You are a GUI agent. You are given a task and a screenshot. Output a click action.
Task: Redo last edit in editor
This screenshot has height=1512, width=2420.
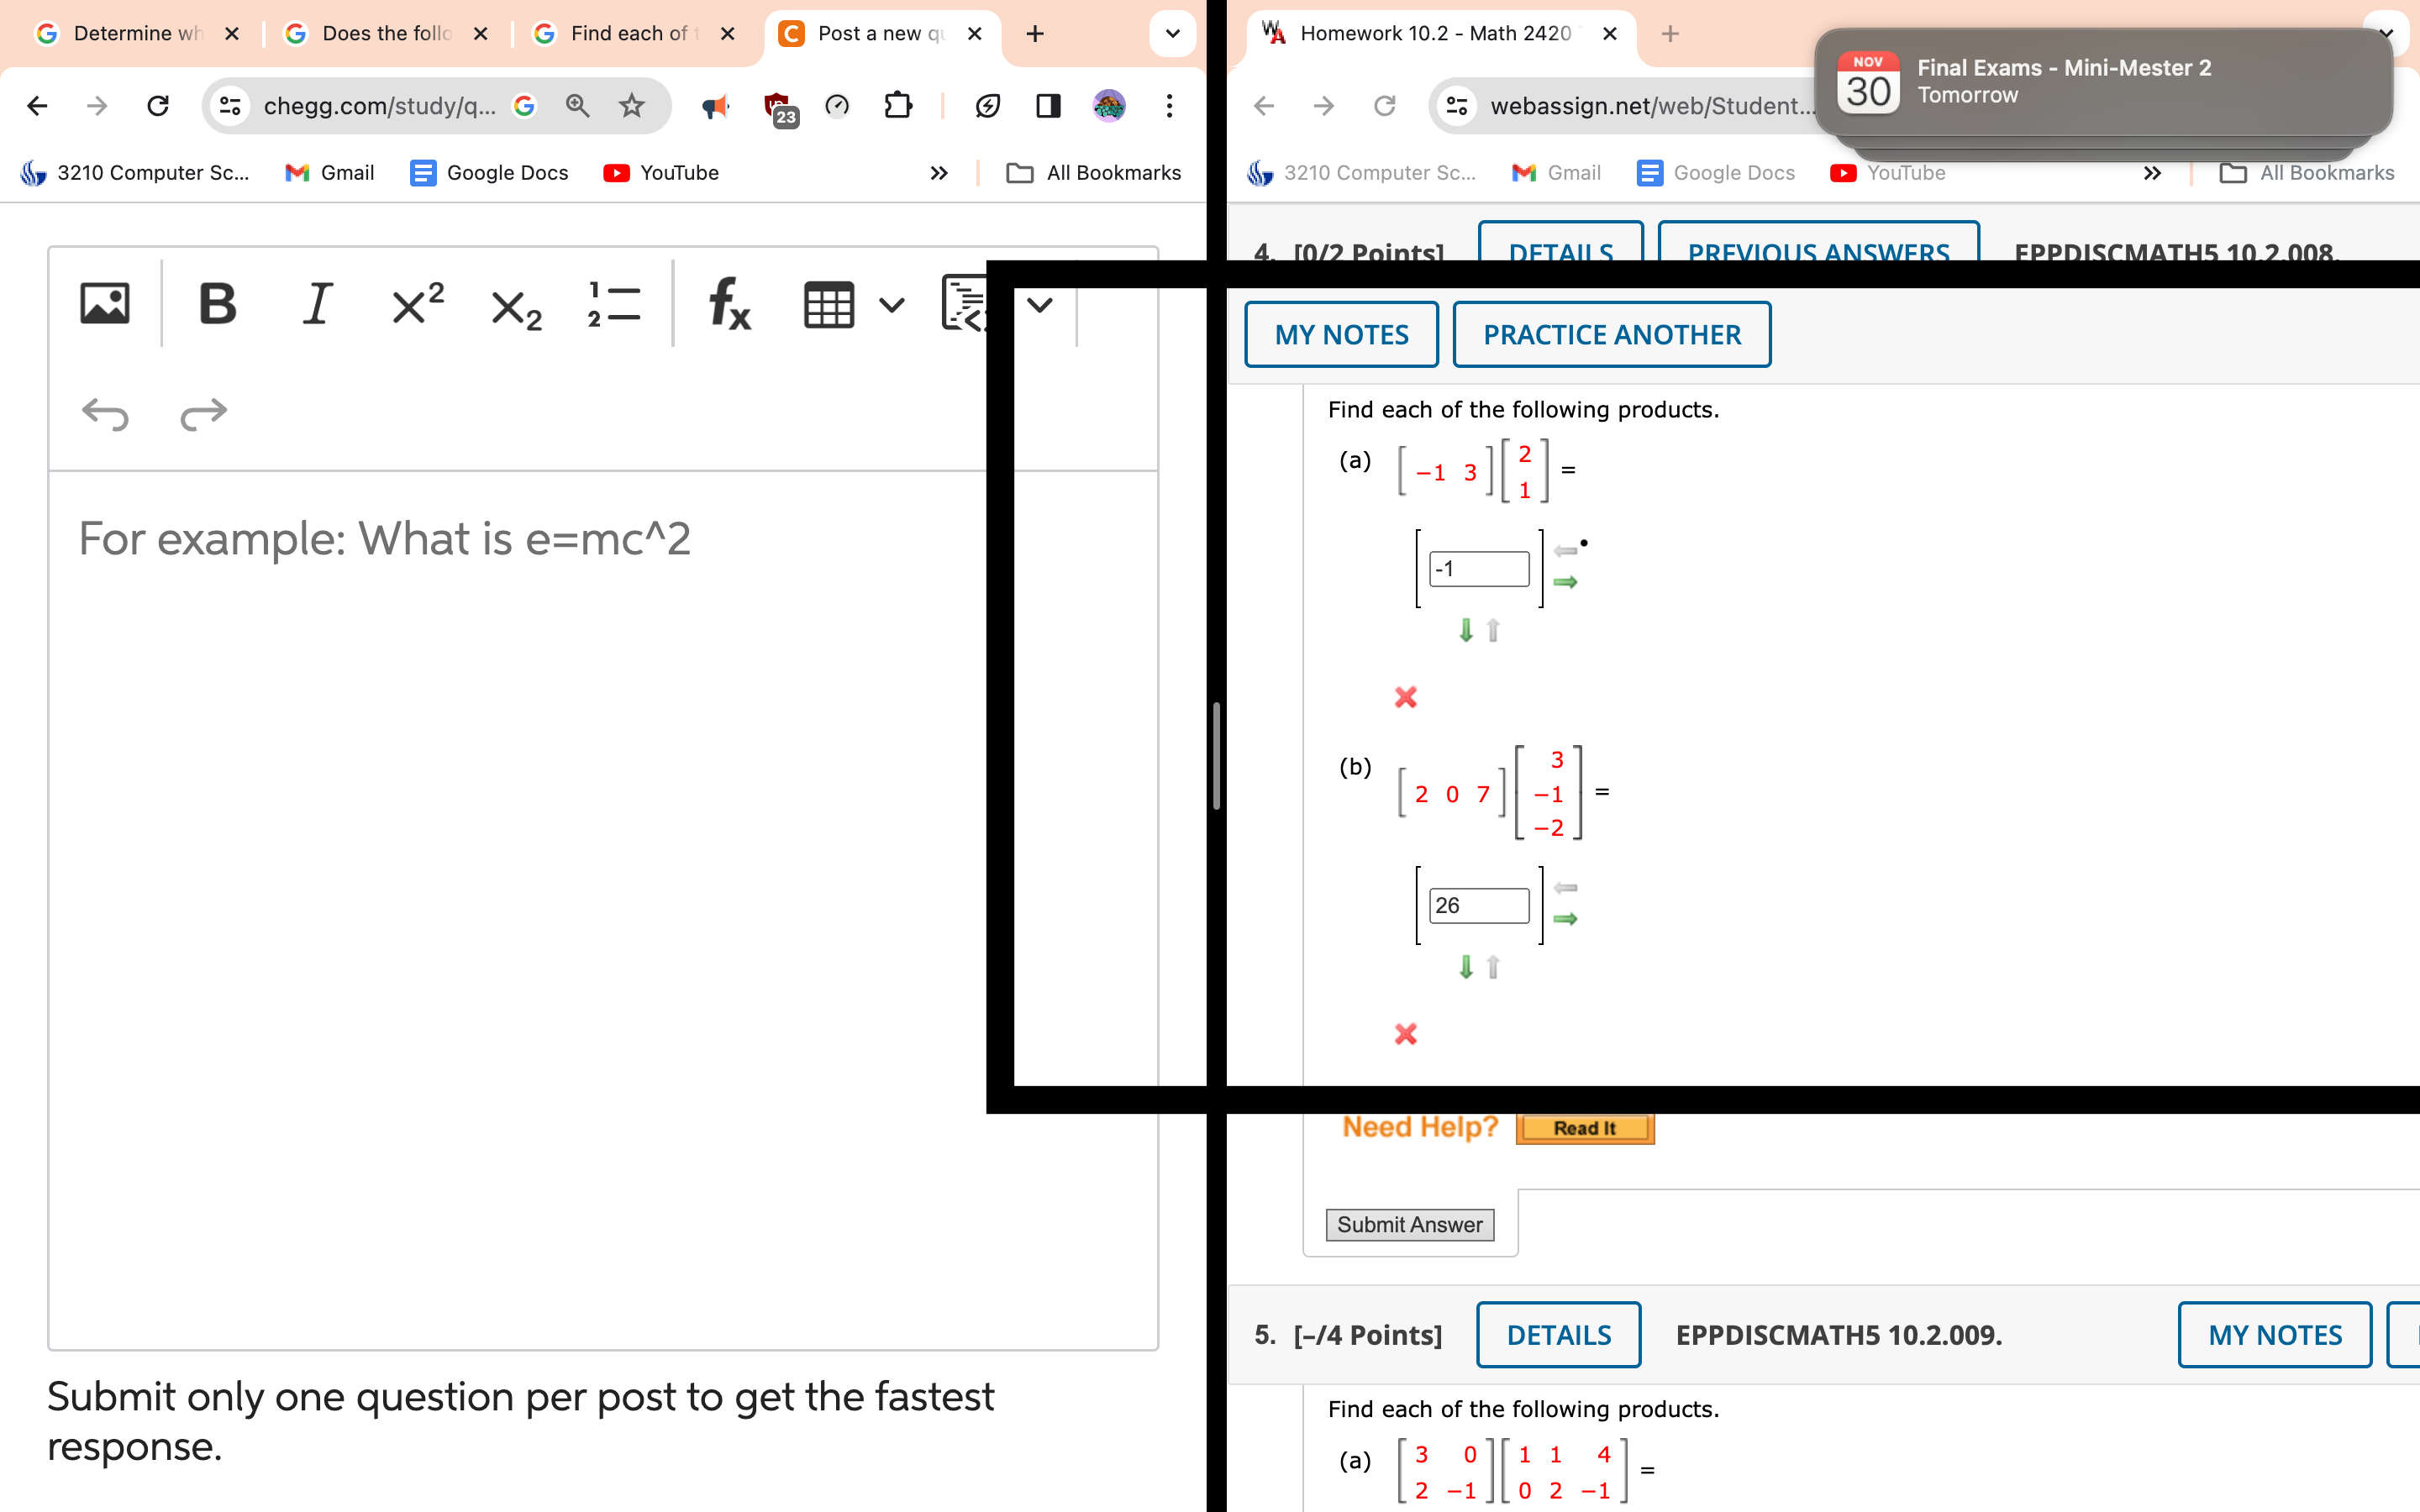click(204, 413)
